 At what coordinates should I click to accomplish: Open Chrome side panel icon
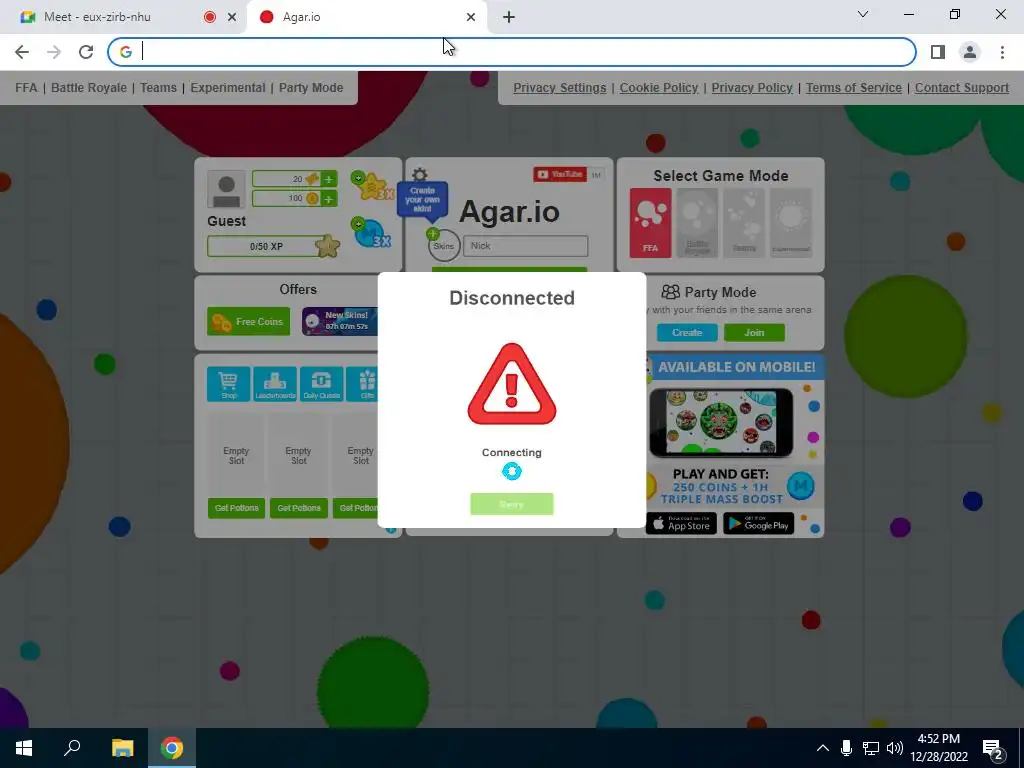[938, 52]
